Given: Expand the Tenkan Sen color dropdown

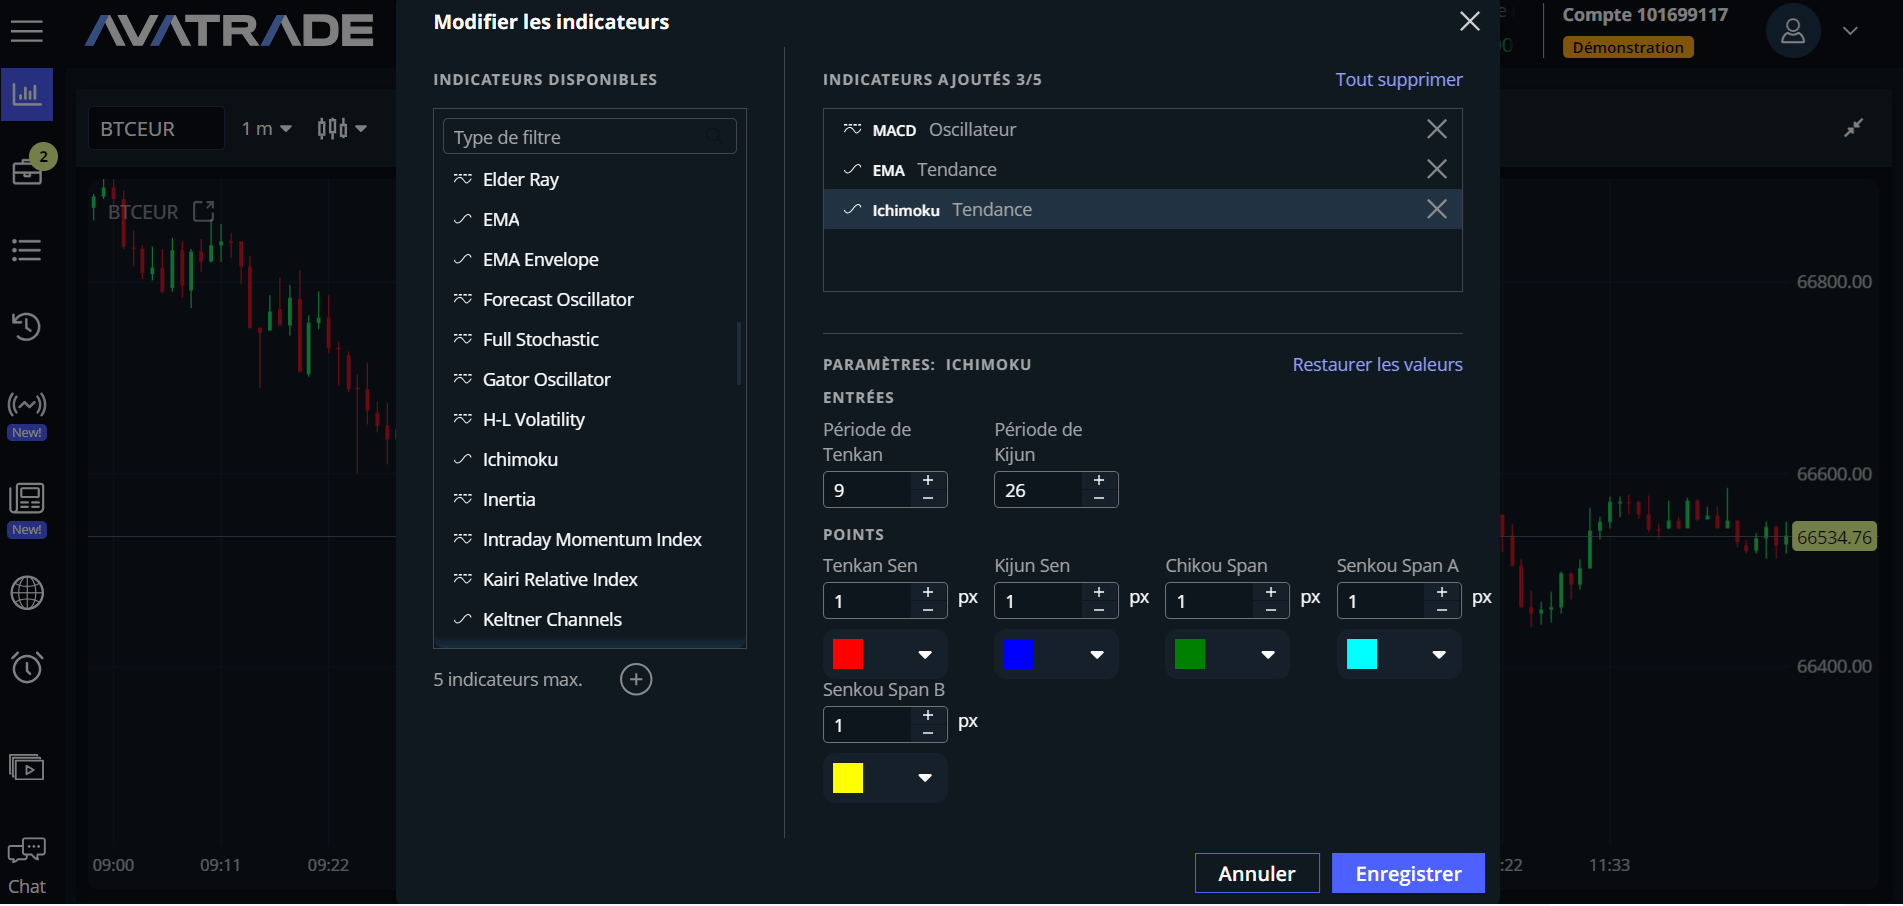Looking at the screenshot, I should coord(925,655).
